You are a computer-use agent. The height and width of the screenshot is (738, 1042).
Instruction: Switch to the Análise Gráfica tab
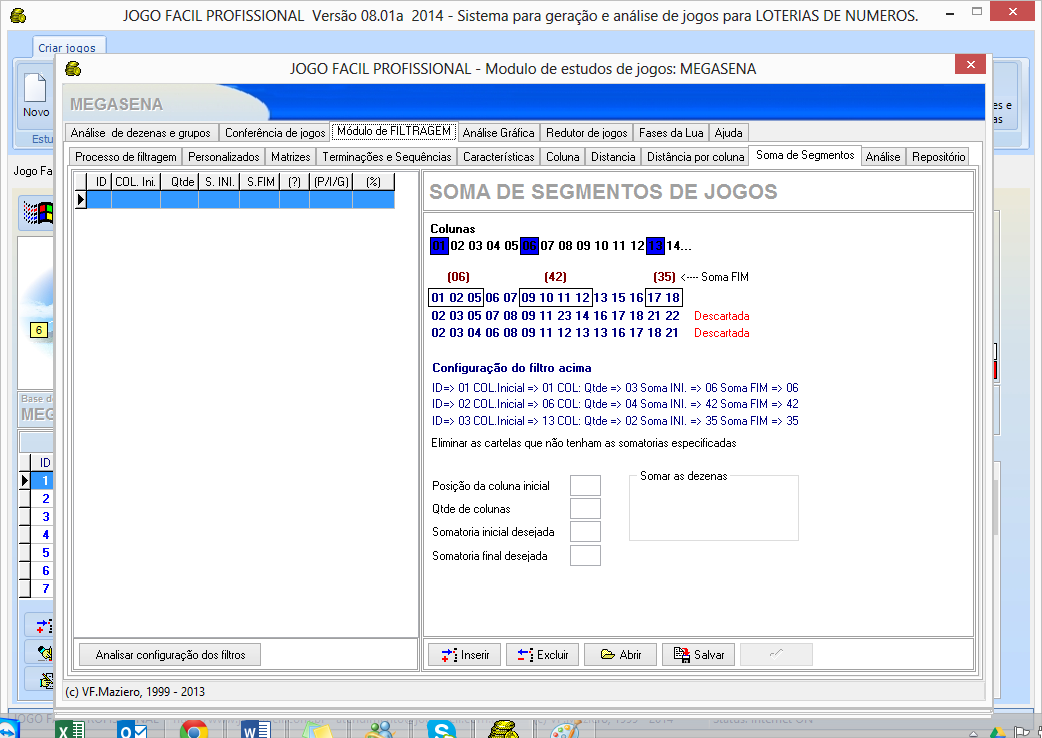(498, 132)
